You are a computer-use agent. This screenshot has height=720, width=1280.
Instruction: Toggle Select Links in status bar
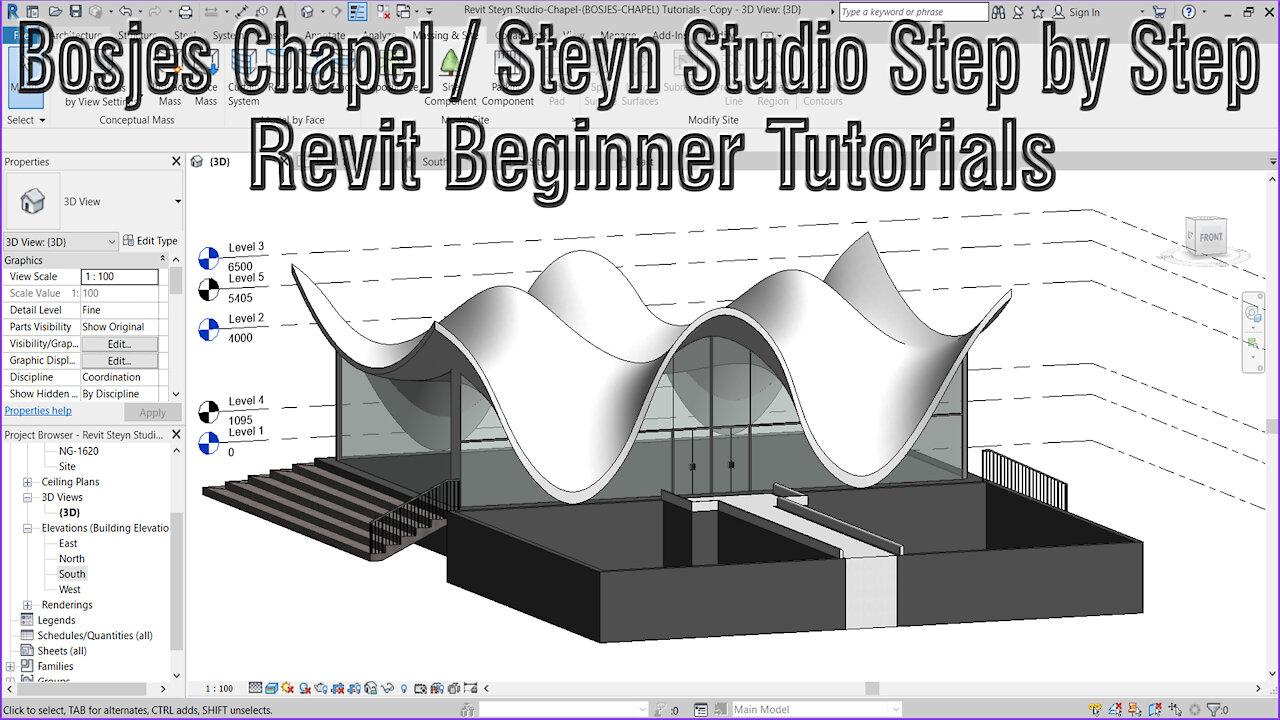tap(1095, 709)
